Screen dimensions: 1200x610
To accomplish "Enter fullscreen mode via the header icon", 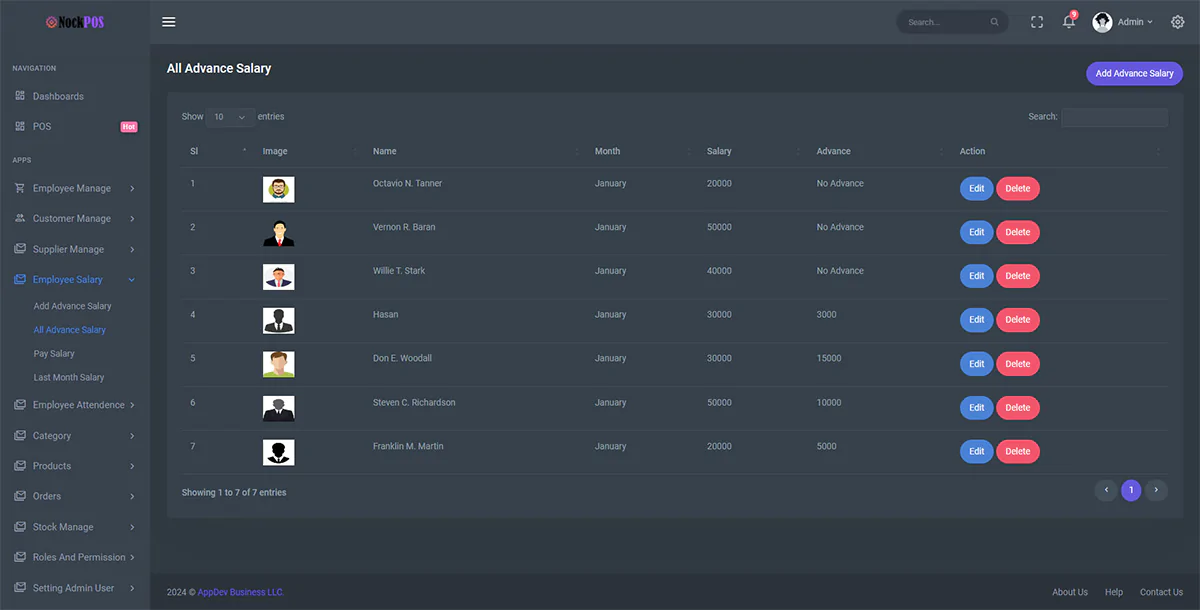I will [1037, 22].
